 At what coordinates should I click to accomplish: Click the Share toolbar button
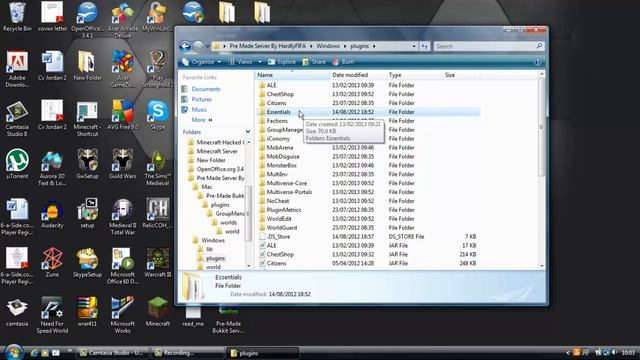[x=314, y=62]
